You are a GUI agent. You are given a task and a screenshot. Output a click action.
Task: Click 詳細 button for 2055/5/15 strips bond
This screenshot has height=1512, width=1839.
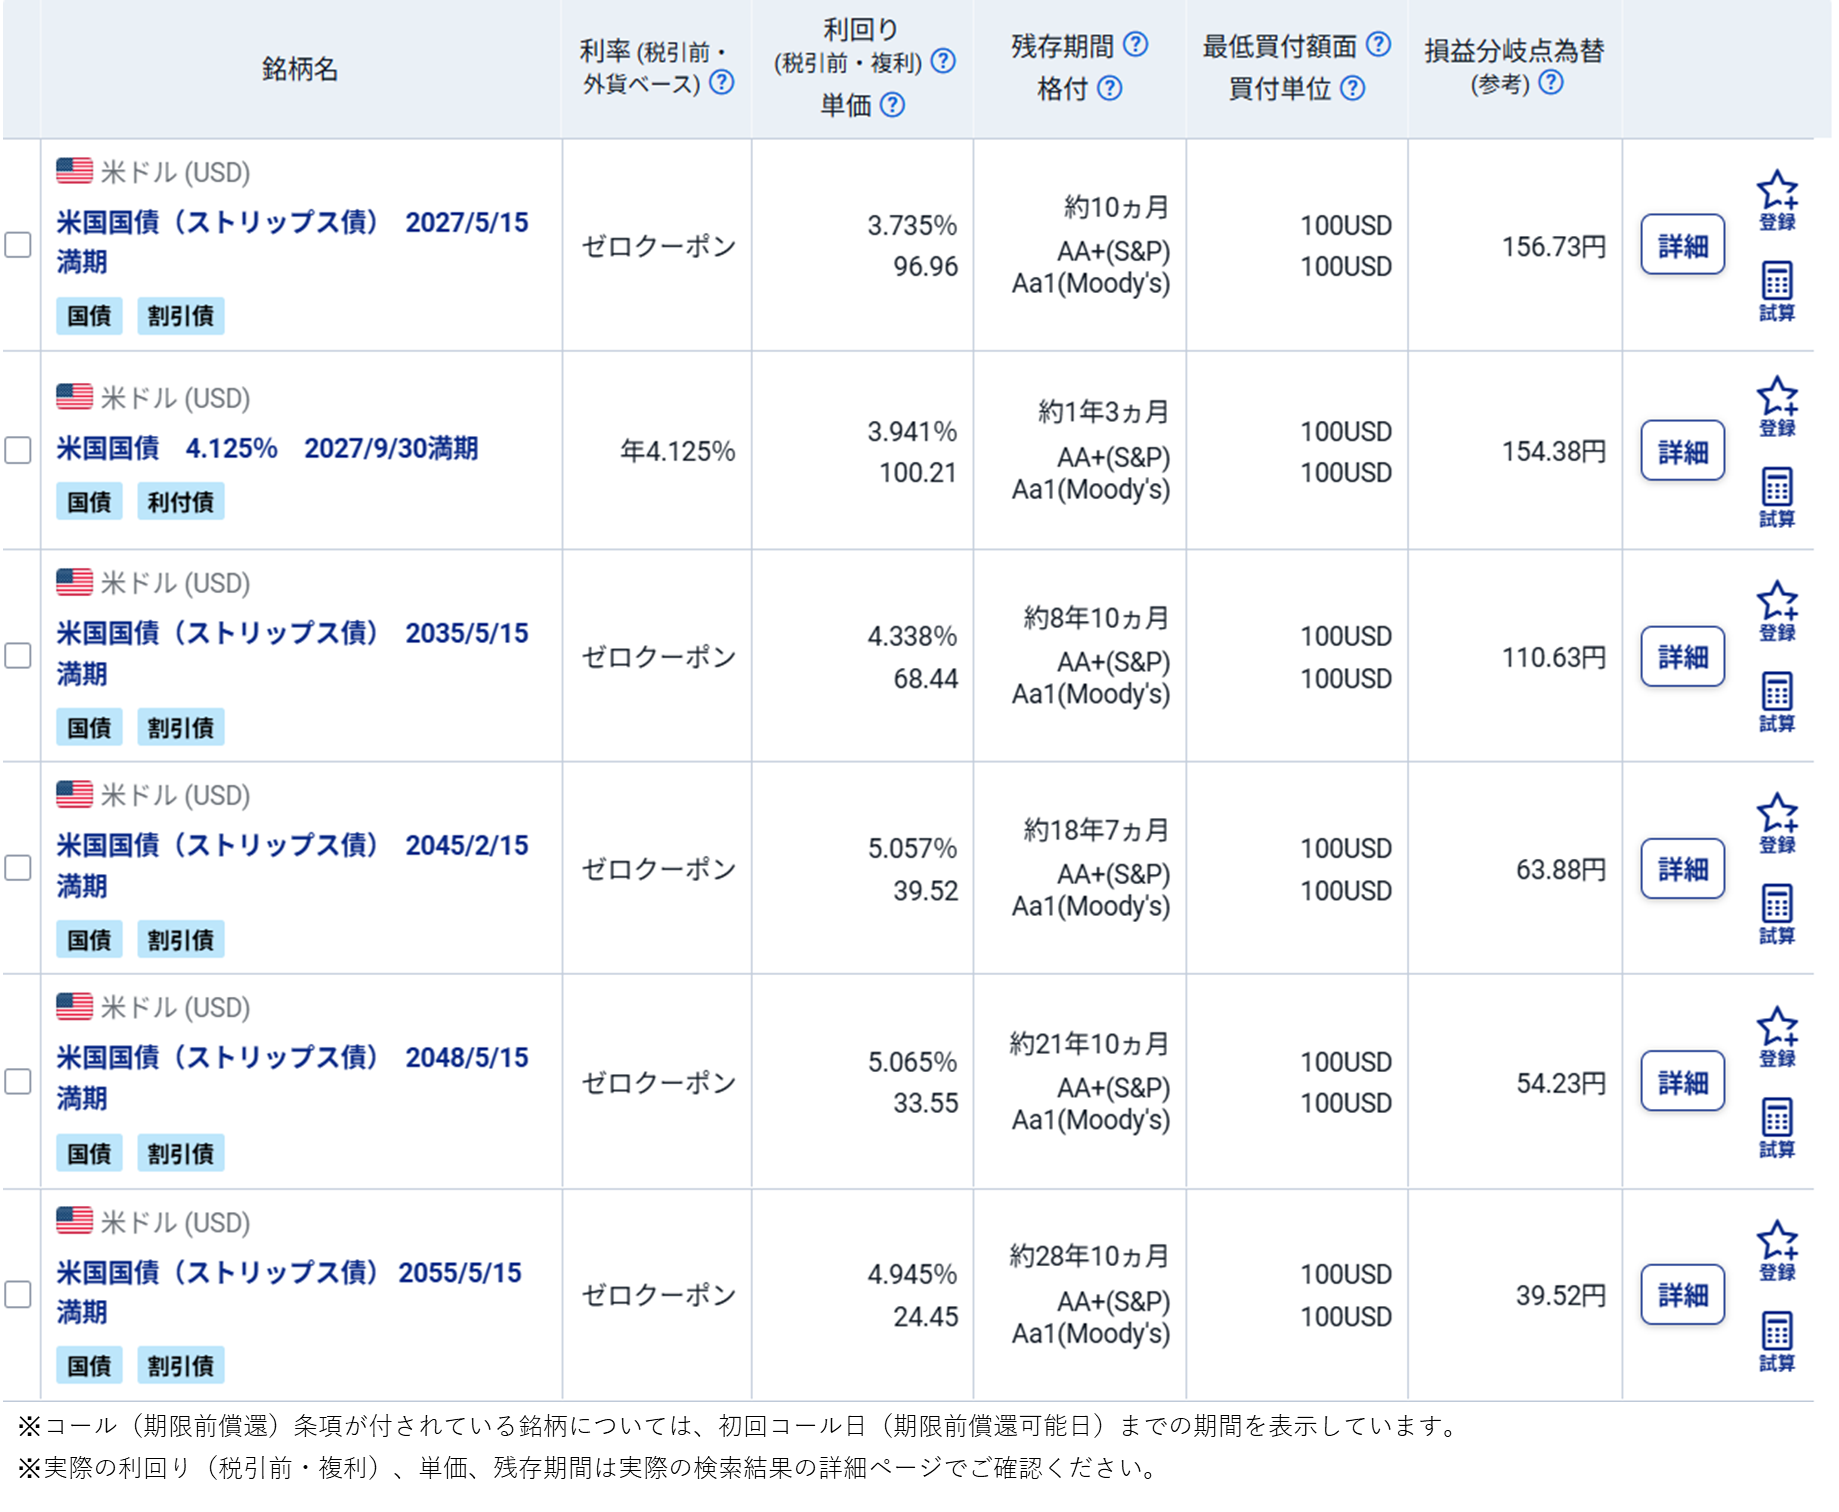coord(1682,1295)
